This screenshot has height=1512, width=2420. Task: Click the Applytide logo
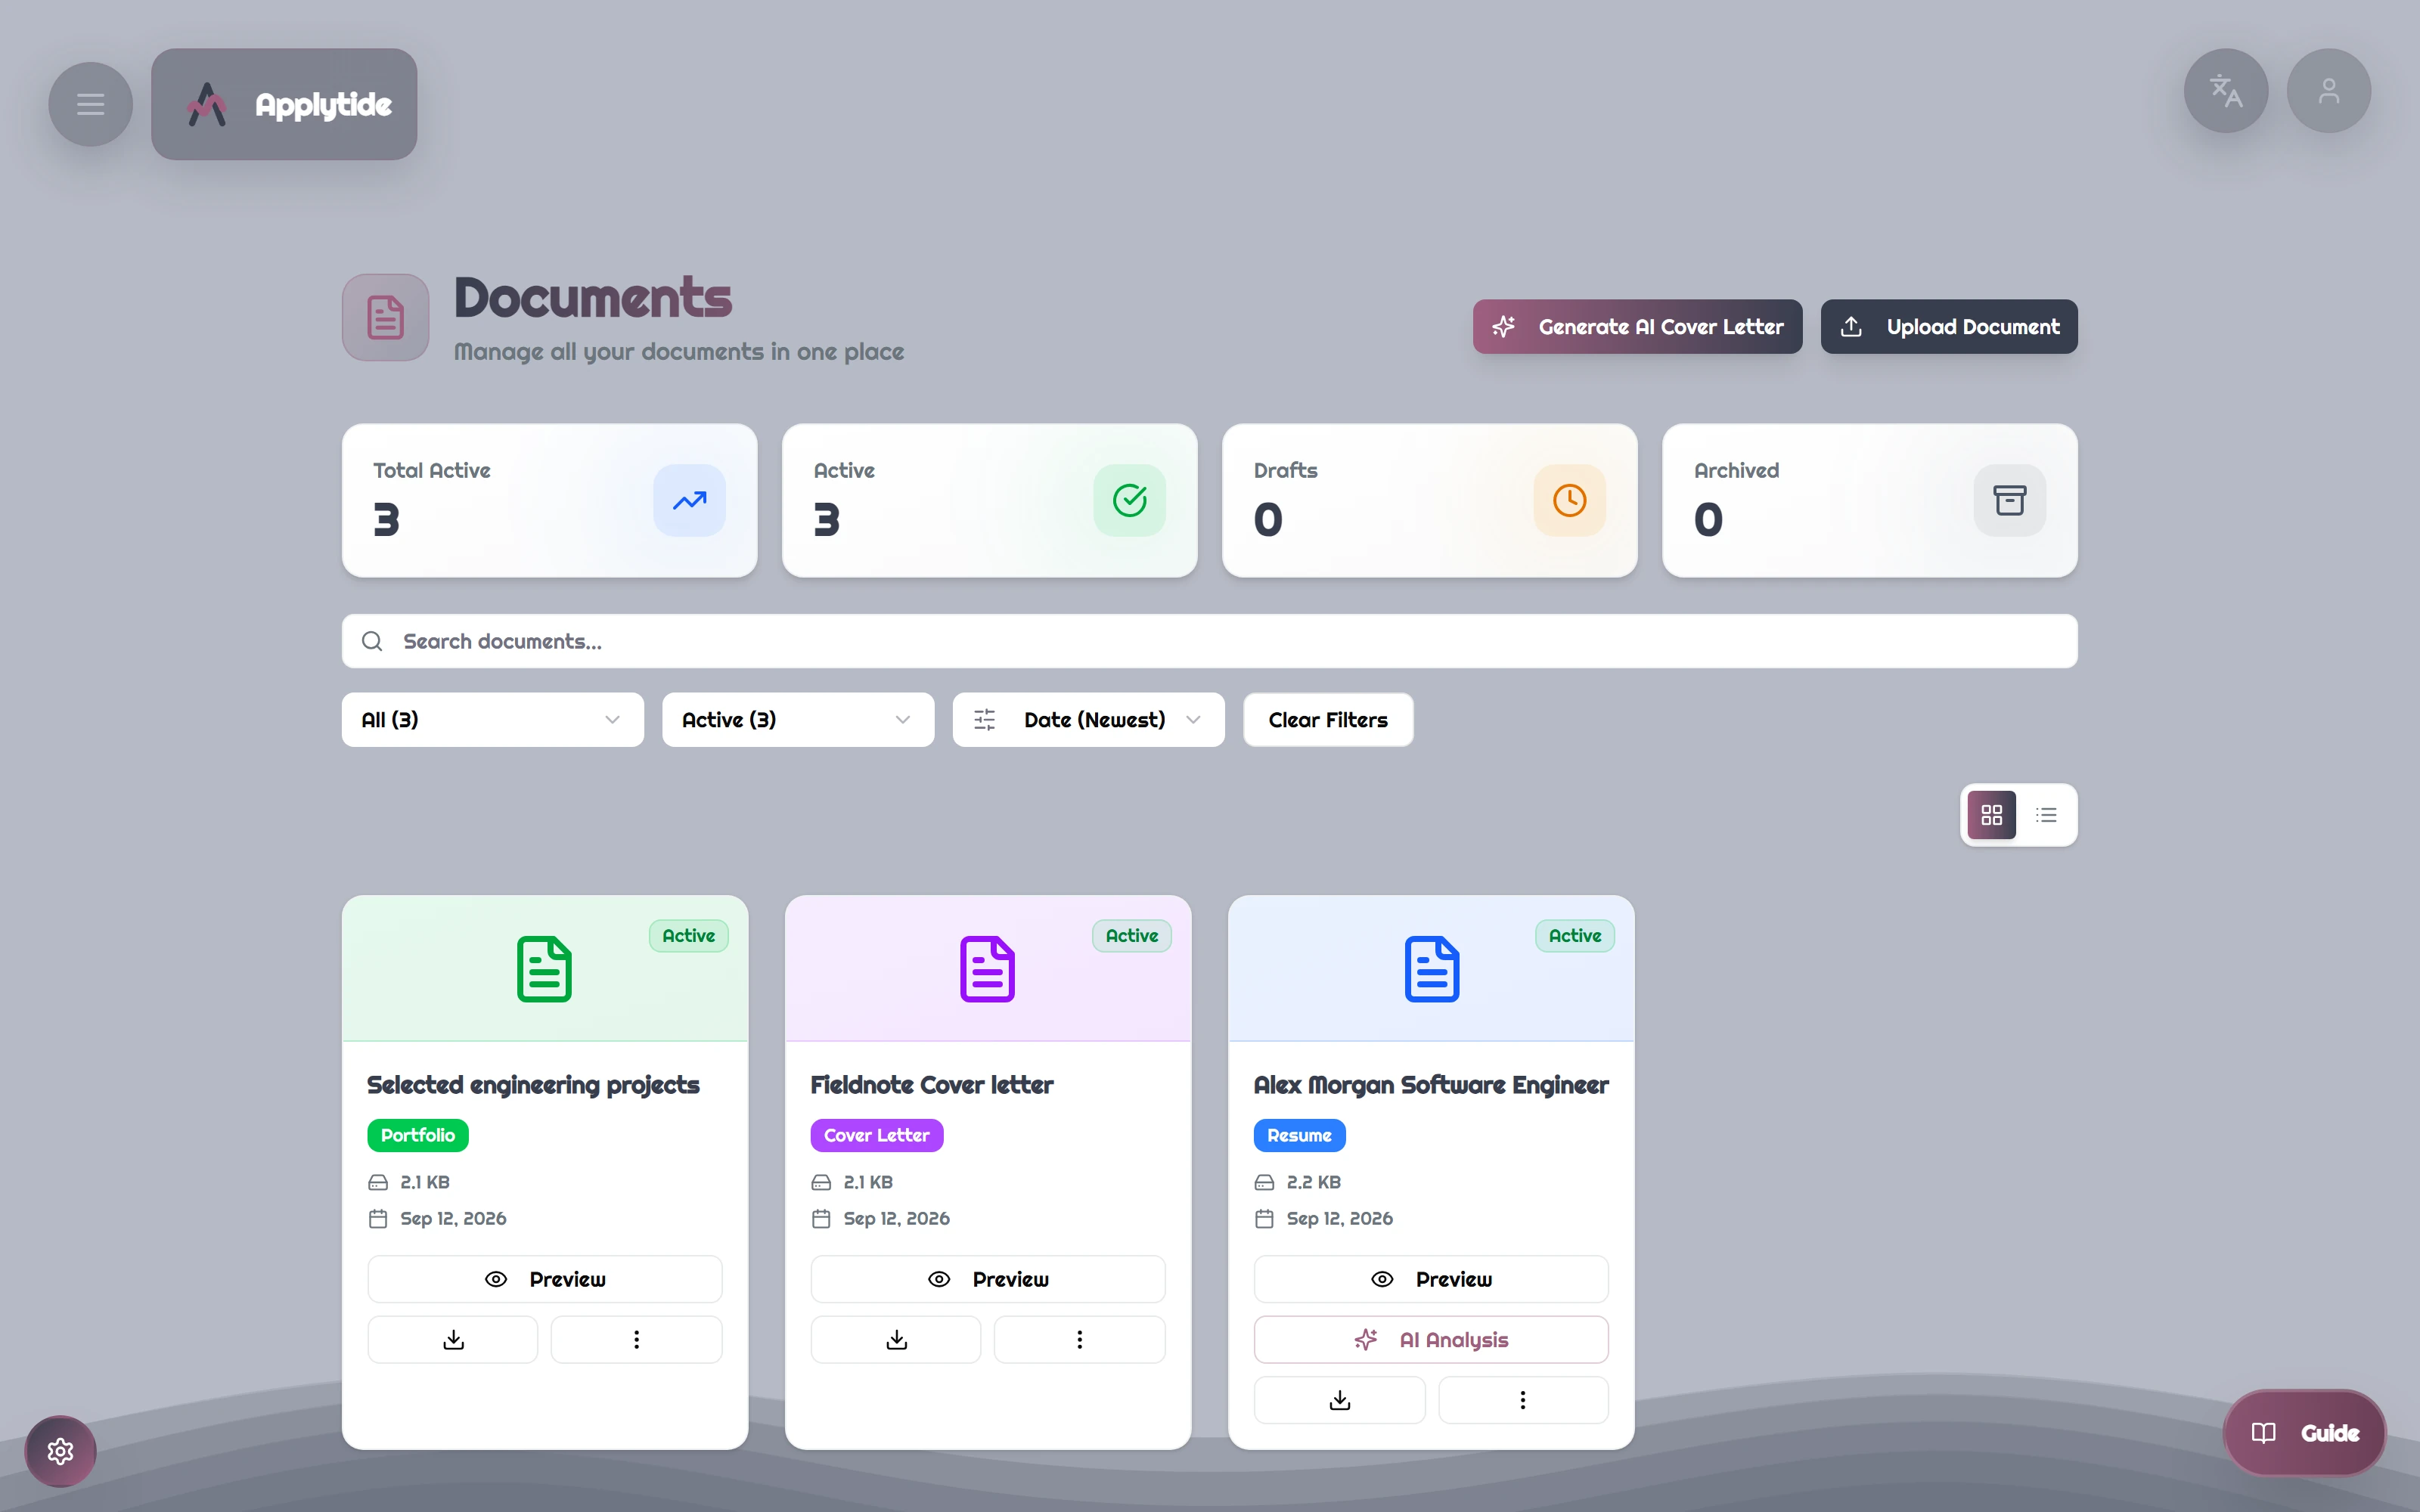(284, 104)
